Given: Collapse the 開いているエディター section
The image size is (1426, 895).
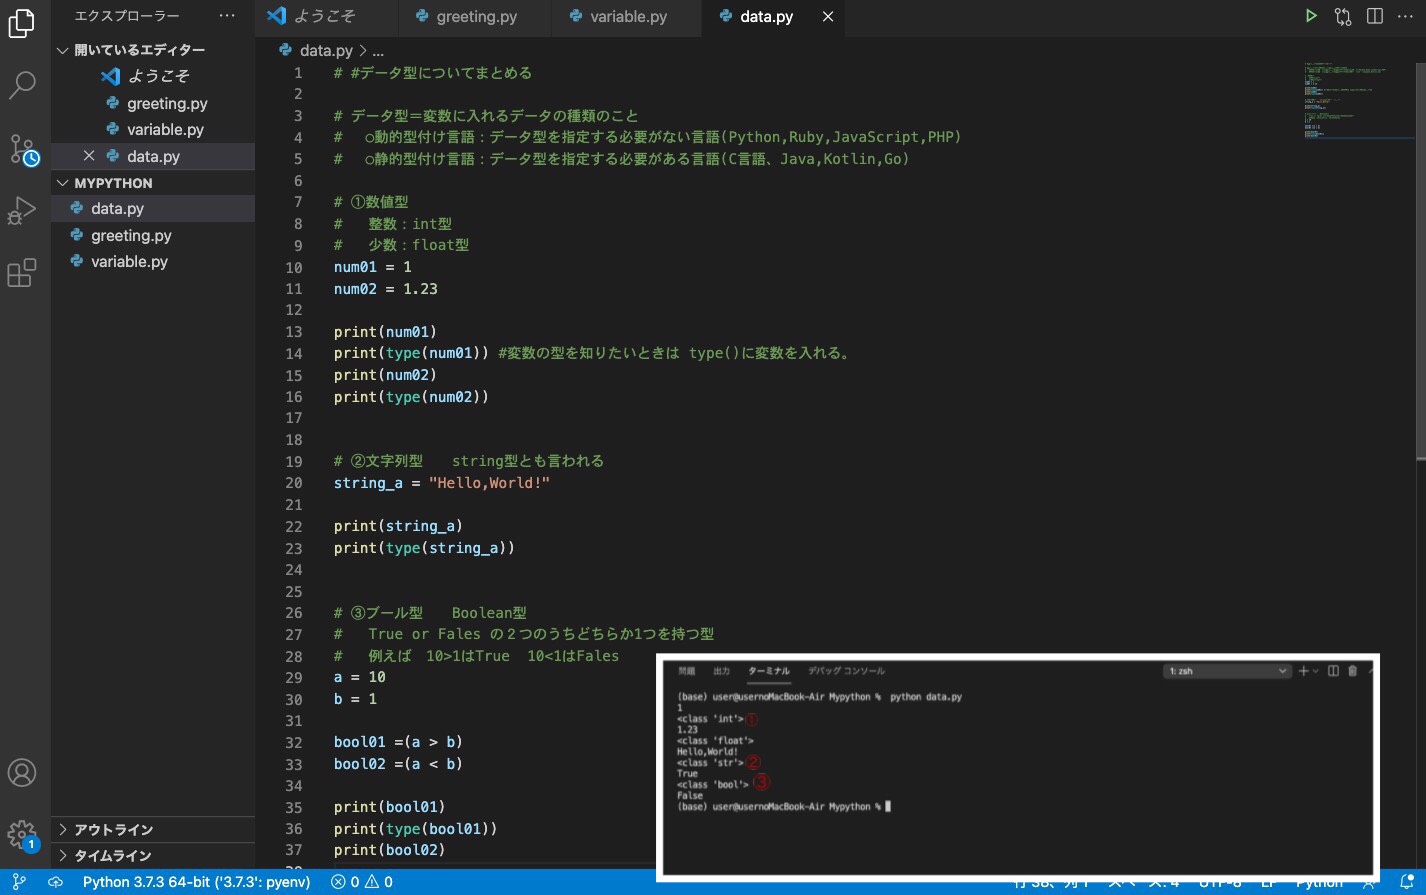Looking at the screenshot, I should [153, 50].
